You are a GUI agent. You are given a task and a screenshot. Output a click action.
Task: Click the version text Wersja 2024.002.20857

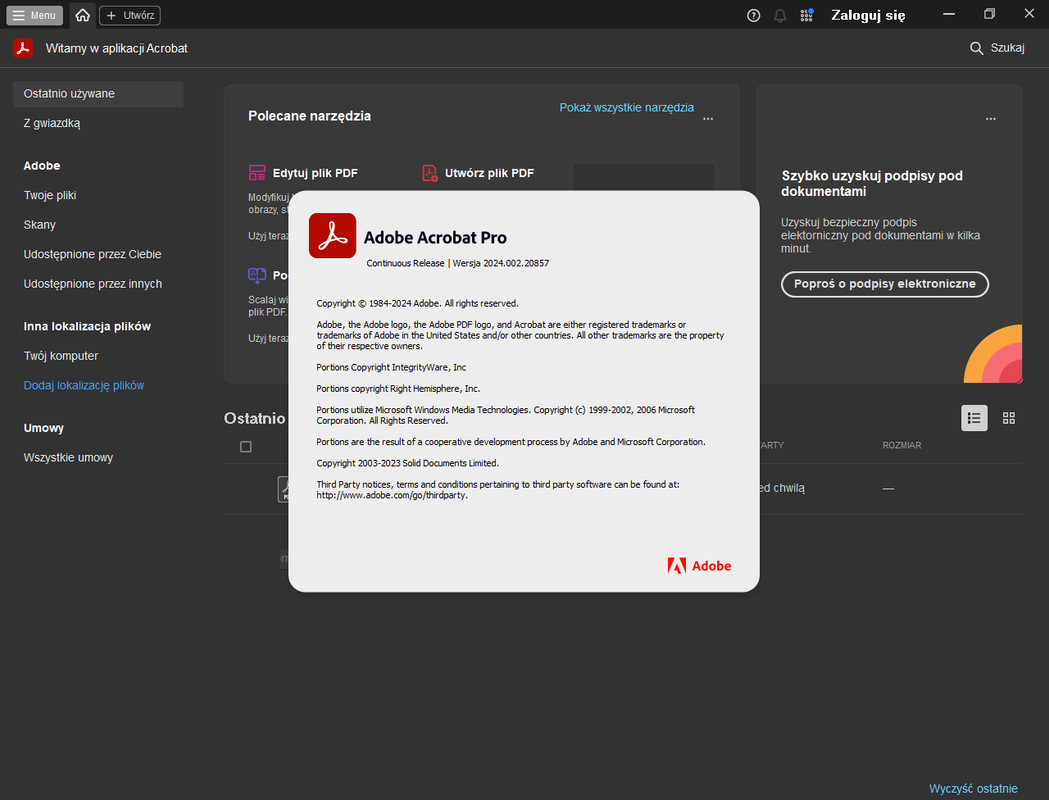(x=500, y=264)
